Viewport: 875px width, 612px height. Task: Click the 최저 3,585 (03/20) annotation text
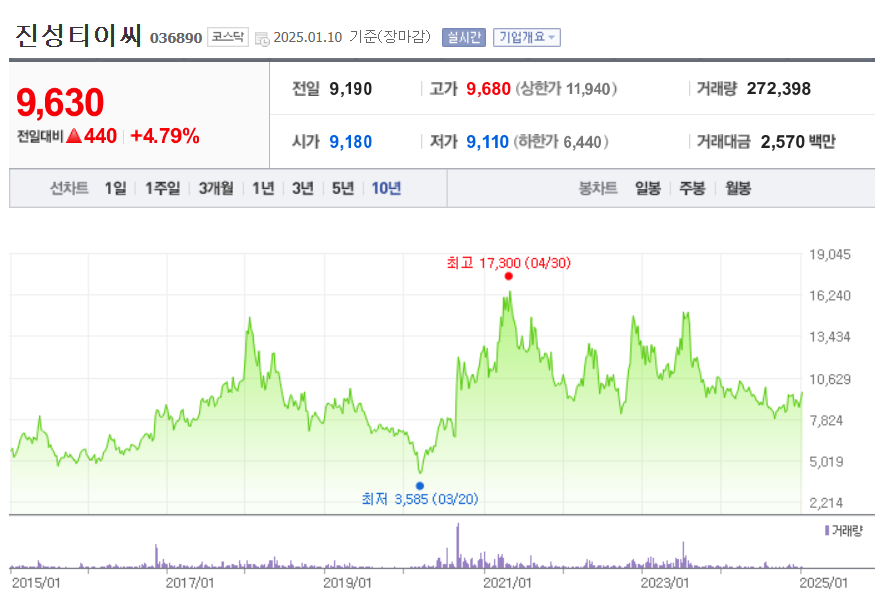[x=420, y=499]
